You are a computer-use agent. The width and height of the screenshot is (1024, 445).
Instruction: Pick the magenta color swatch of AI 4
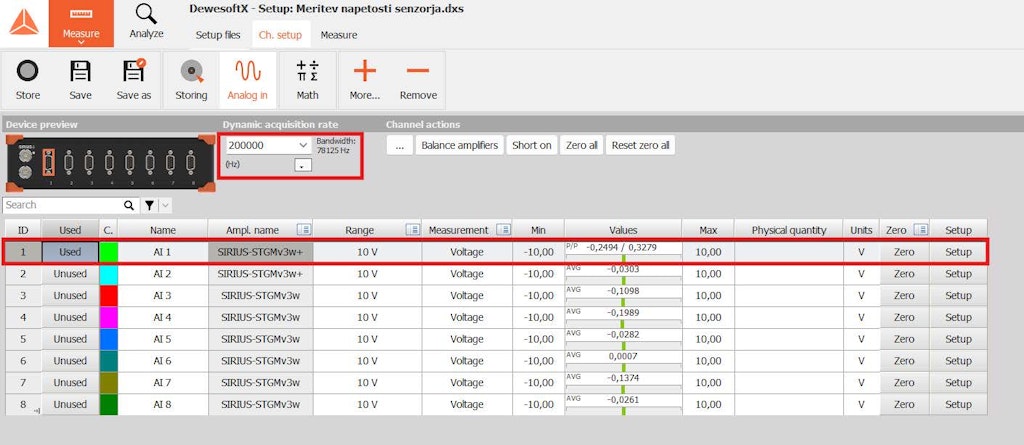(108, 317)
